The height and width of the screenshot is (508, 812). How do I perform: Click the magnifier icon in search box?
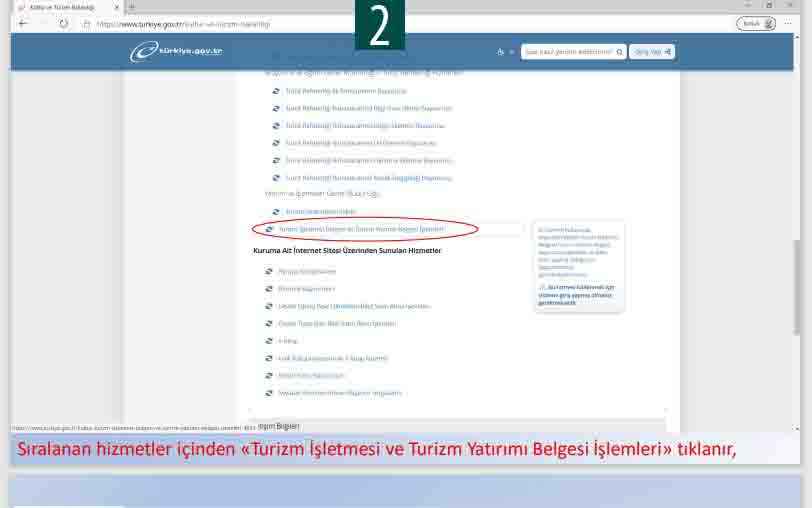[x=620, y=52]
